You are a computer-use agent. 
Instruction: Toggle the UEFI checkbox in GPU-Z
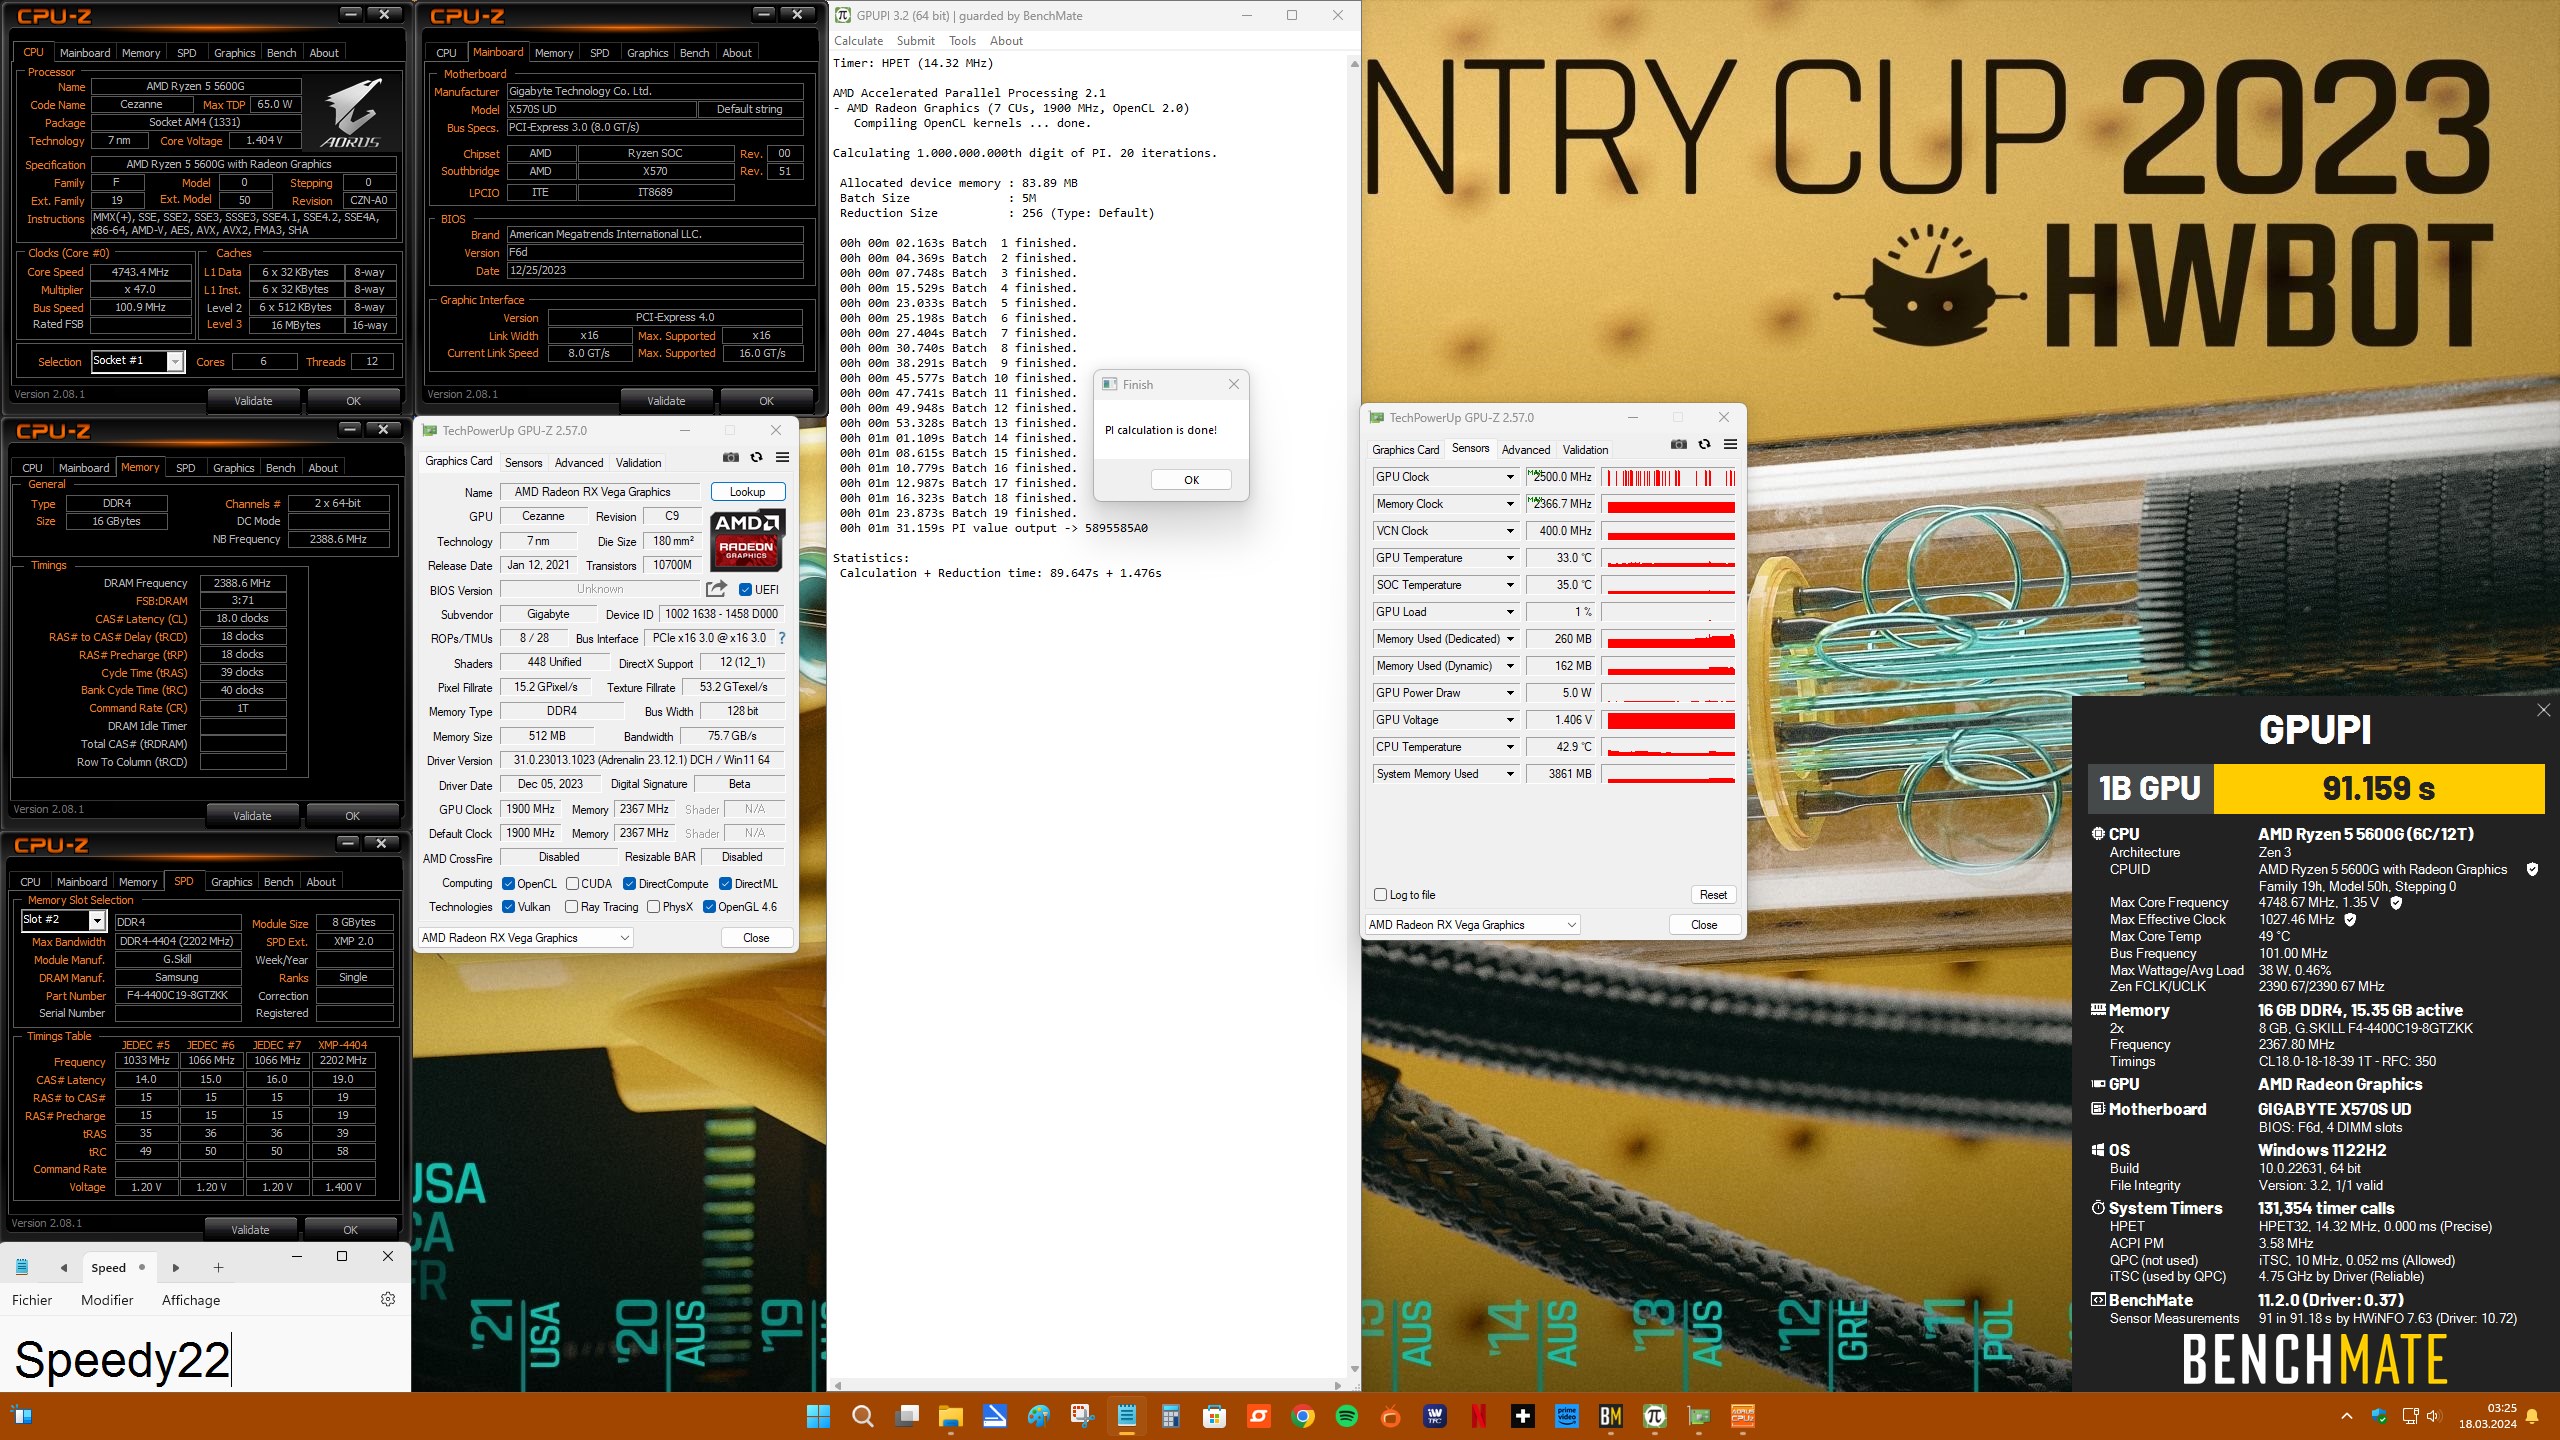(745, 590)
